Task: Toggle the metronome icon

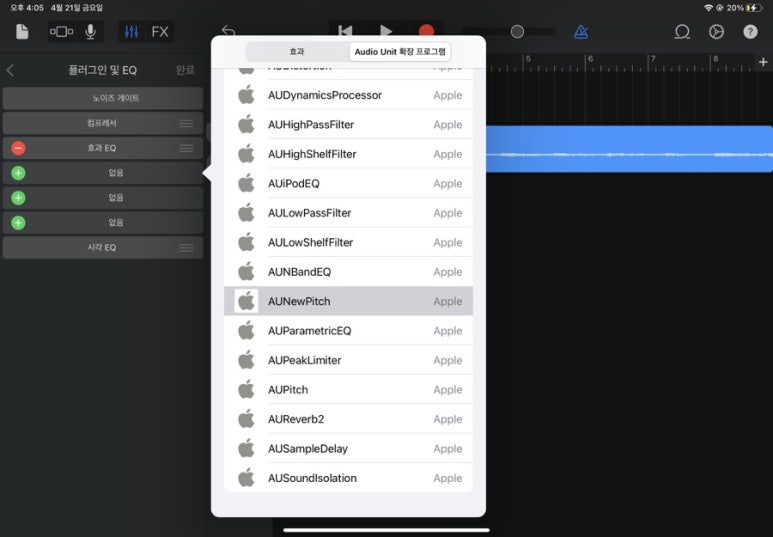Action: click(x=581, y=32)
